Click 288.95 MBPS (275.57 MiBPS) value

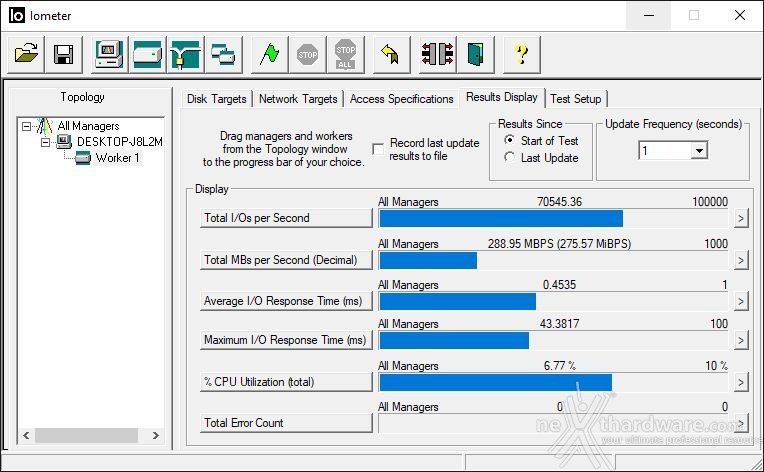point(559,244)
